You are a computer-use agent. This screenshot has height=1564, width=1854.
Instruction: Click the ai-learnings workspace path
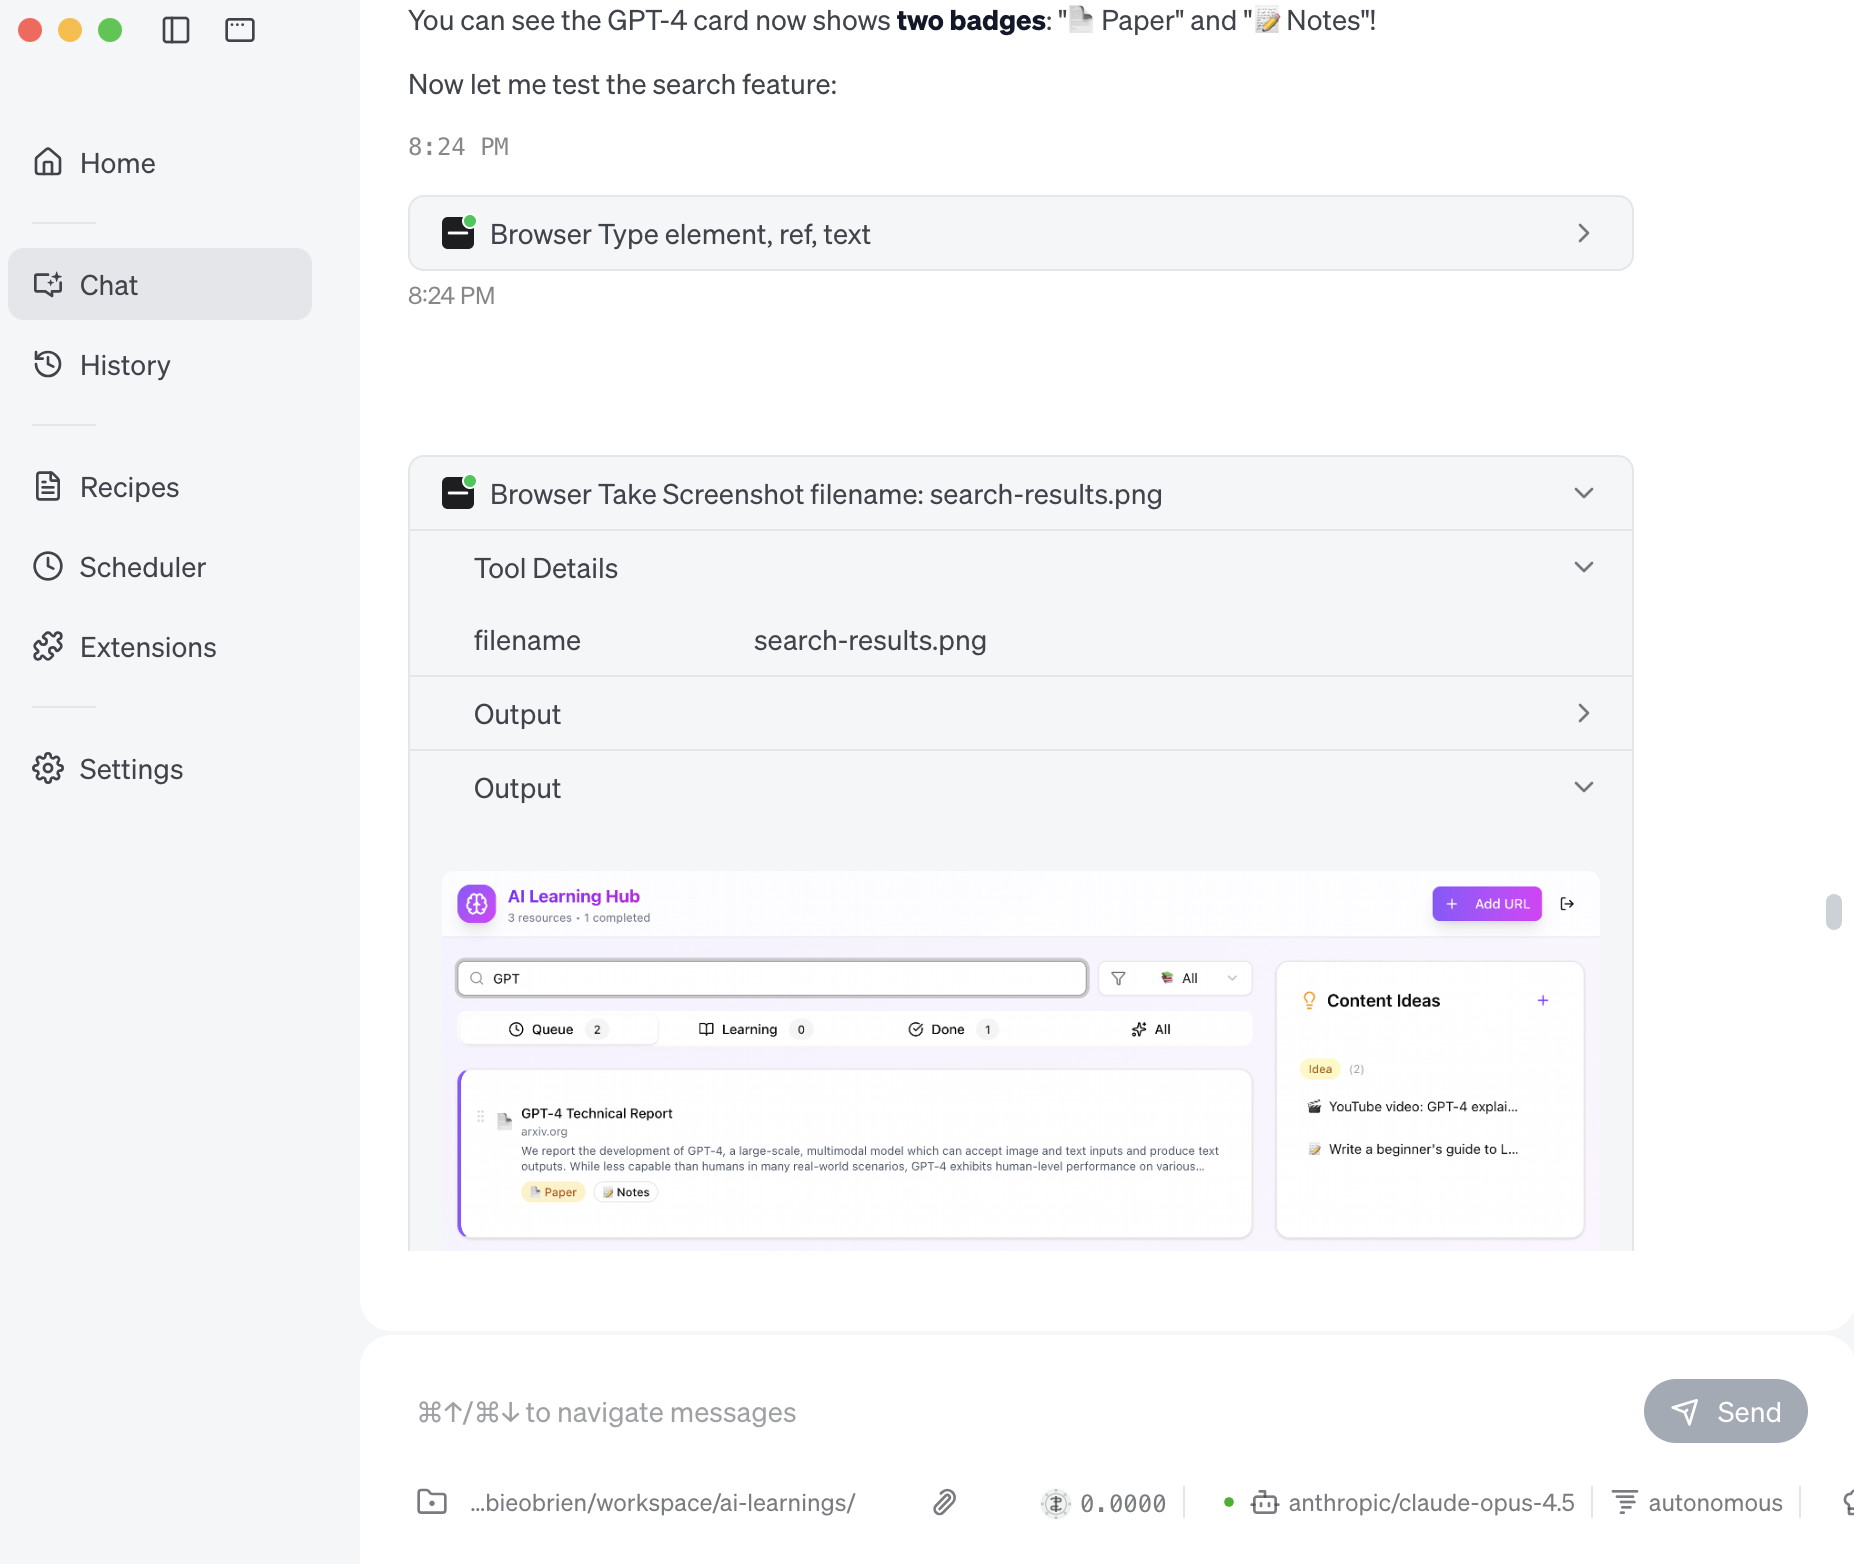662,1503
